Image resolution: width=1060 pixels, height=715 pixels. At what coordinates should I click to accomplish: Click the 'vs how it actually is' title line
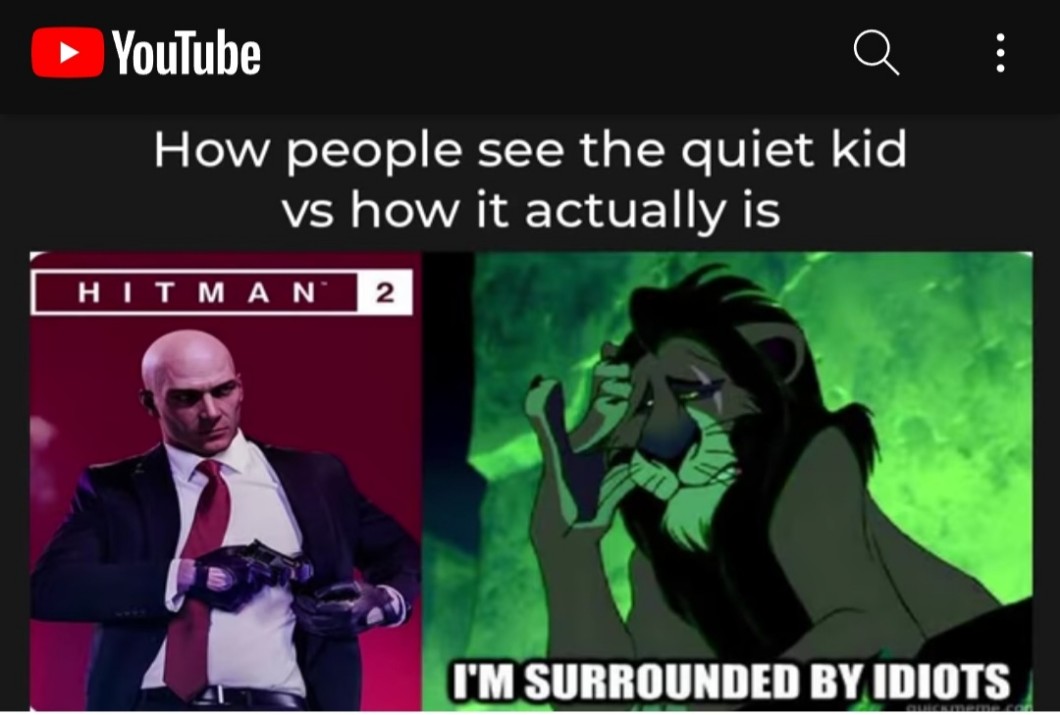coord(531,210)
